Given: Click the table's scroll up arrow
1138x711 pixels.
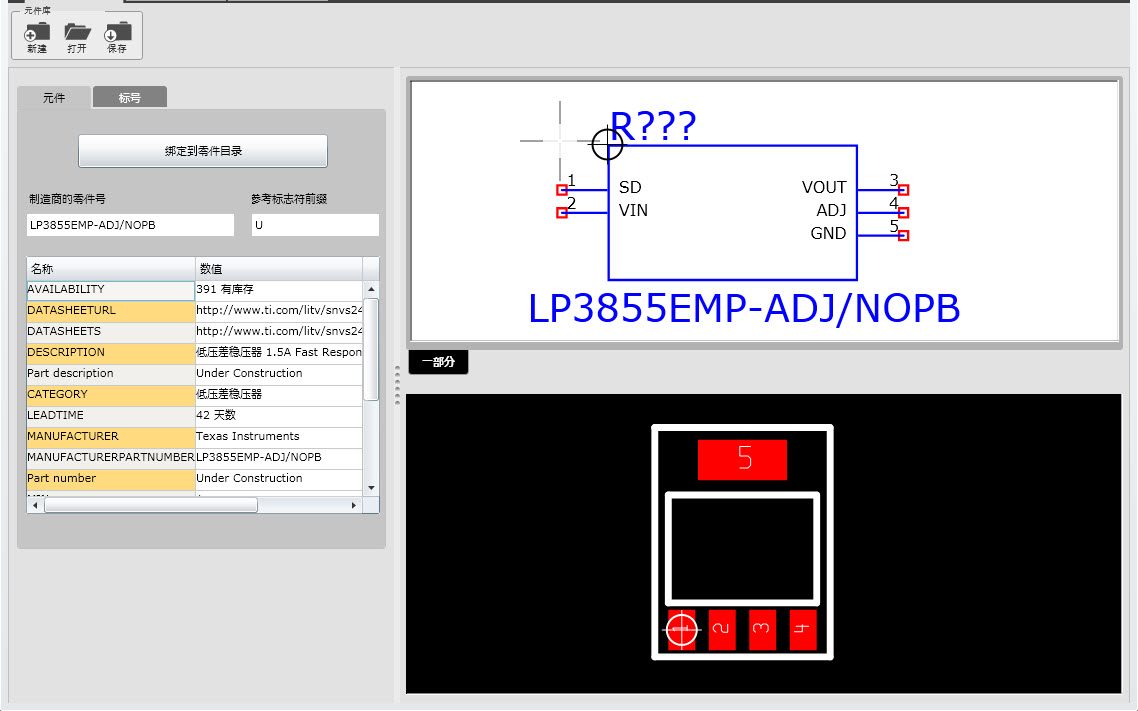Looking at the screenshot, I should (371, 289).
